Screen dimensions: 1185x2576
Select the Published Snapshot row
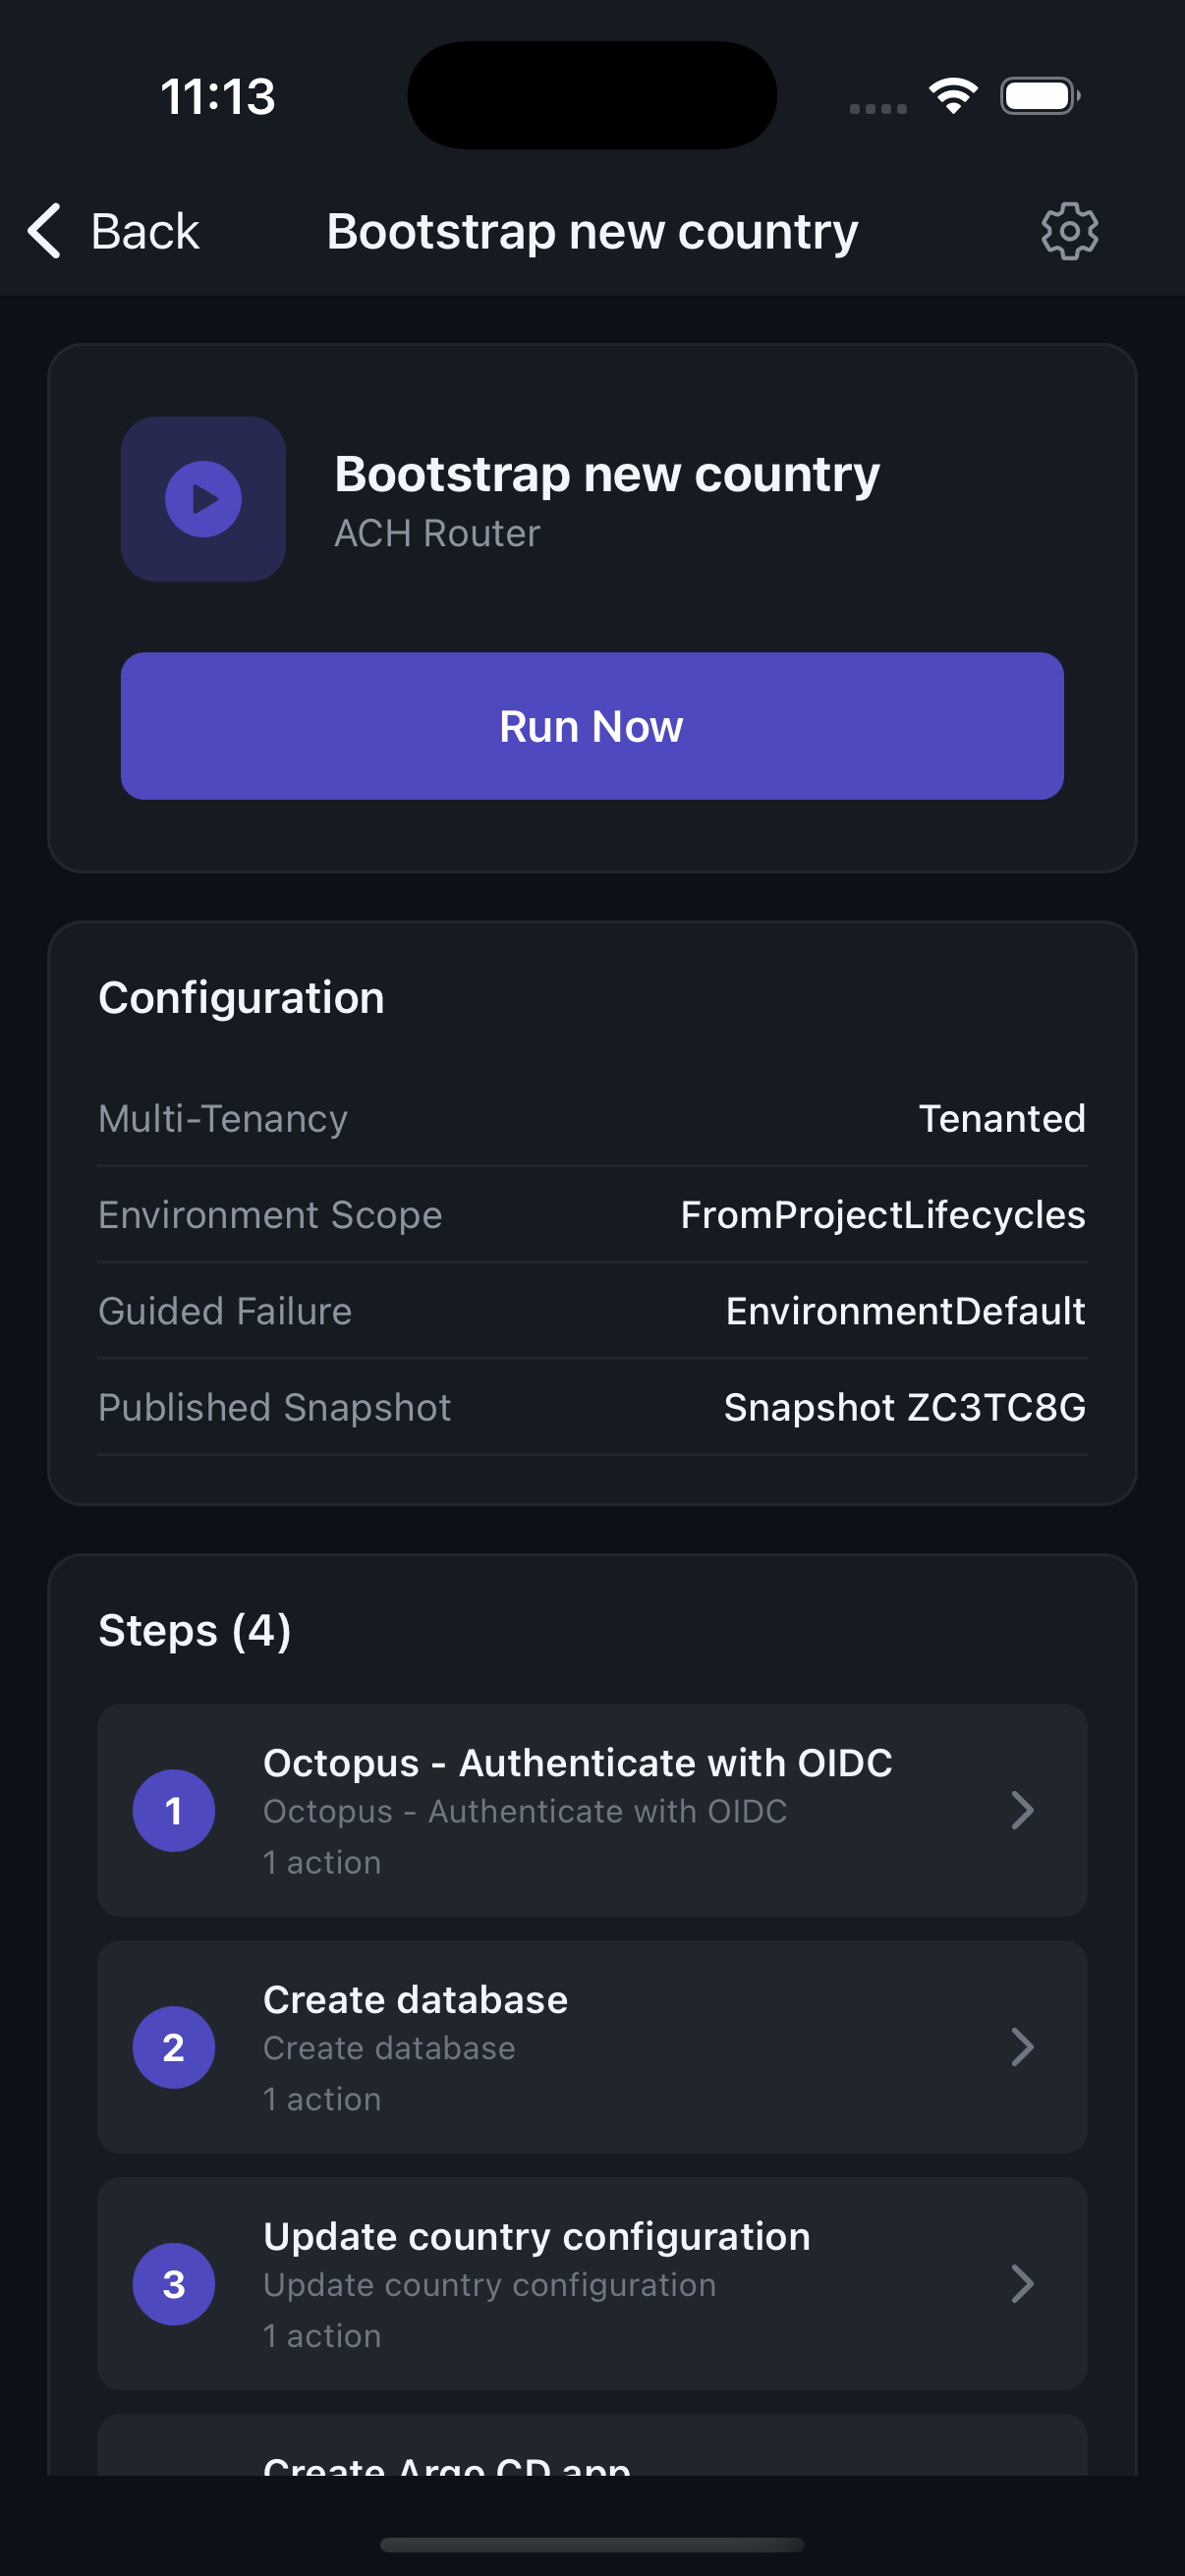click(592, 1407)
